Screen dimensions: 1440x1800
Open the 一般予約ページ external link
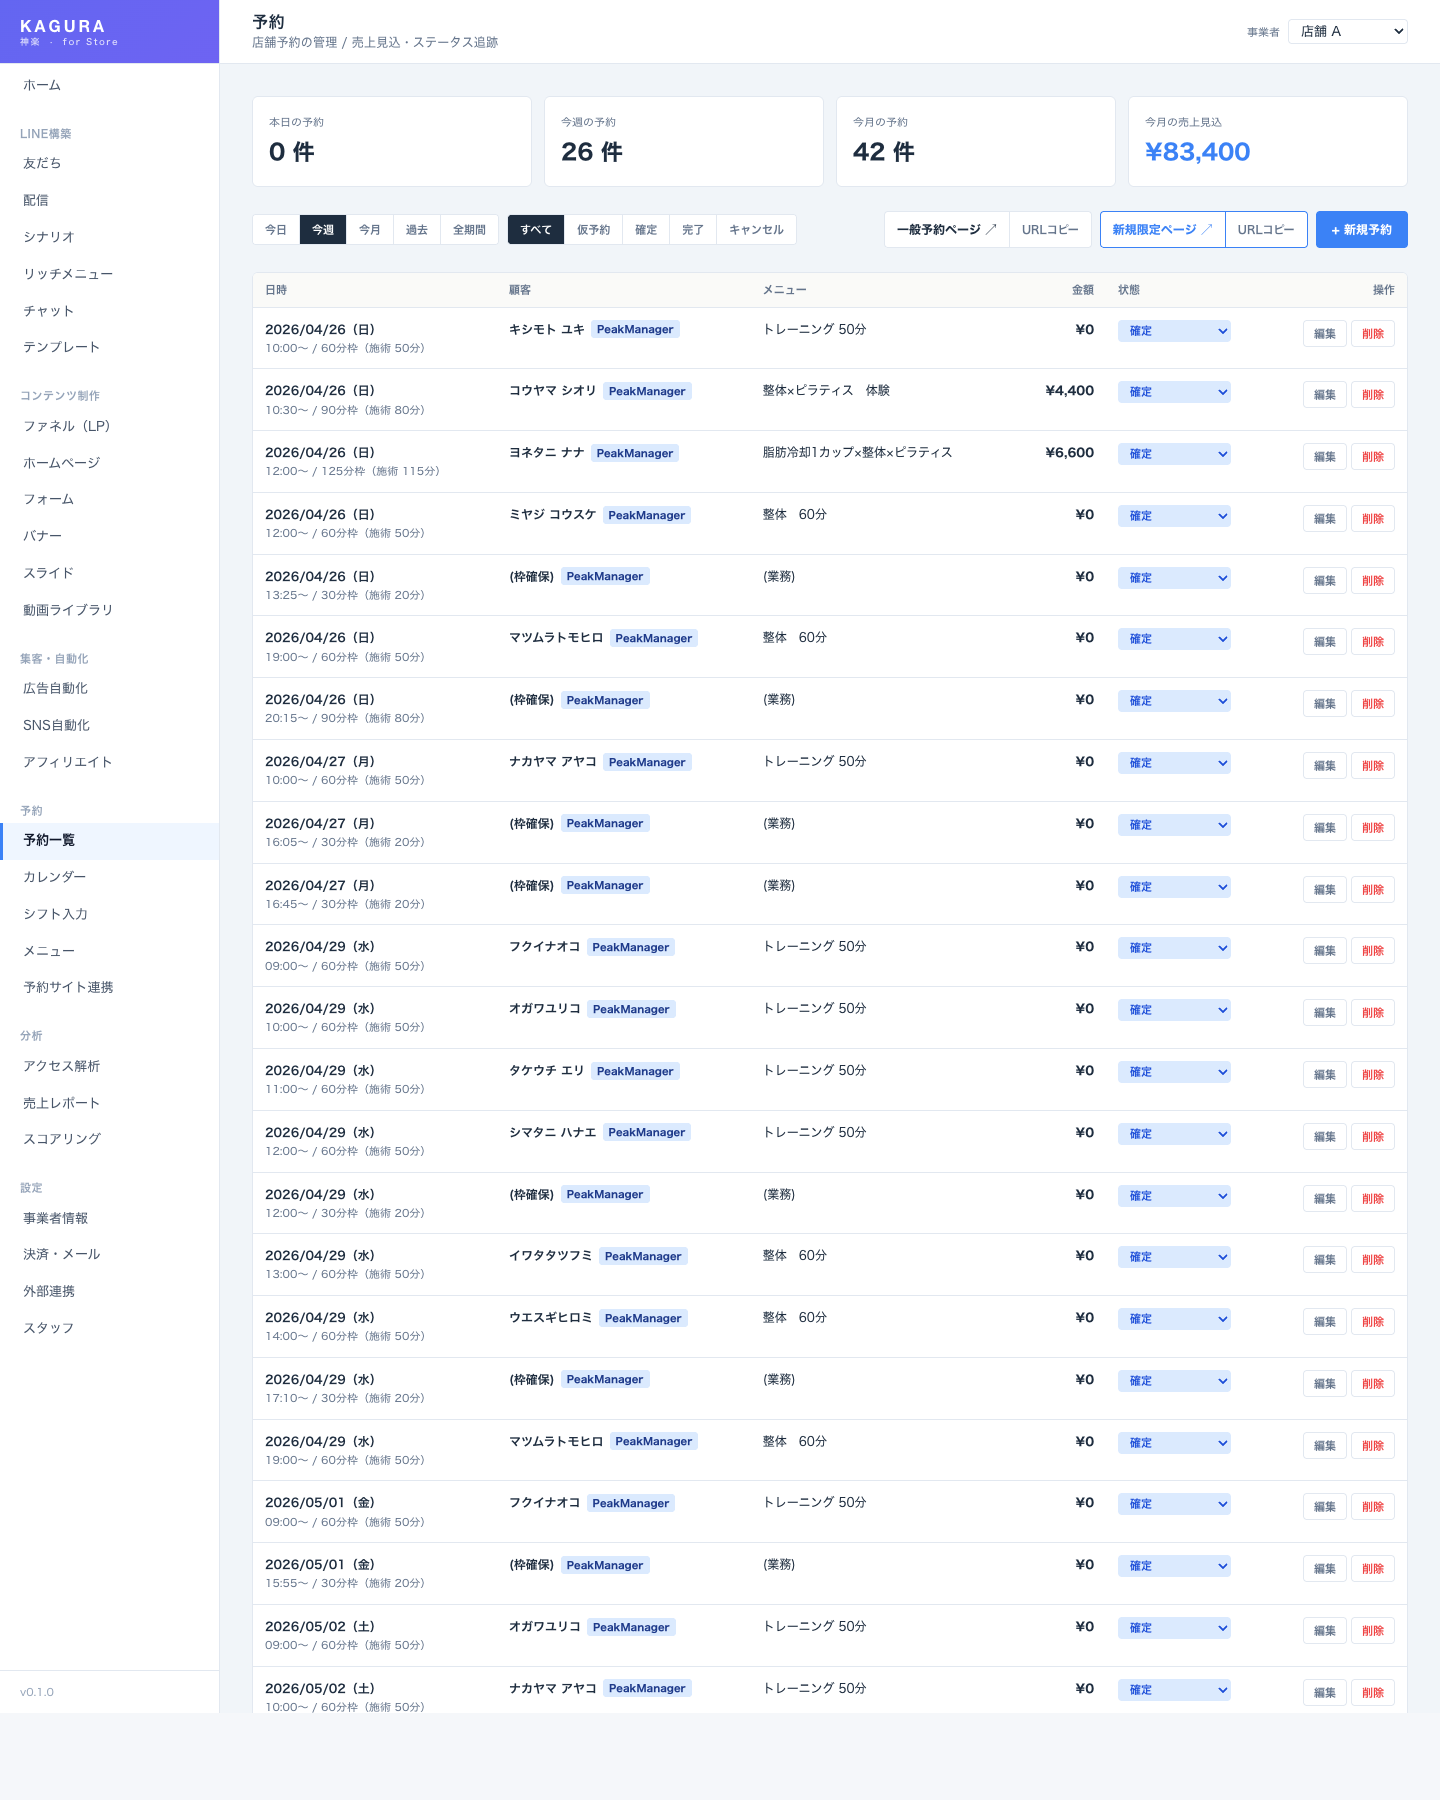[946, 230]
